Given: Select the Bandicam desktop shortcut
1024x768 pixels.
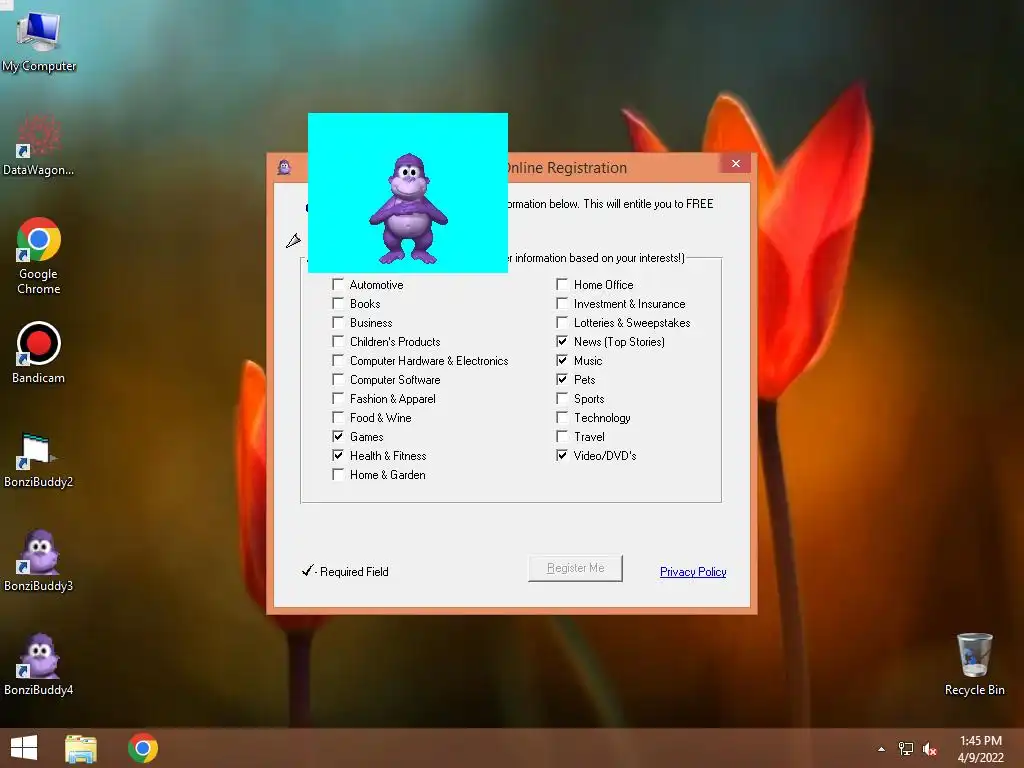Looking at the screenshot, I should click(x=39, y=353).
